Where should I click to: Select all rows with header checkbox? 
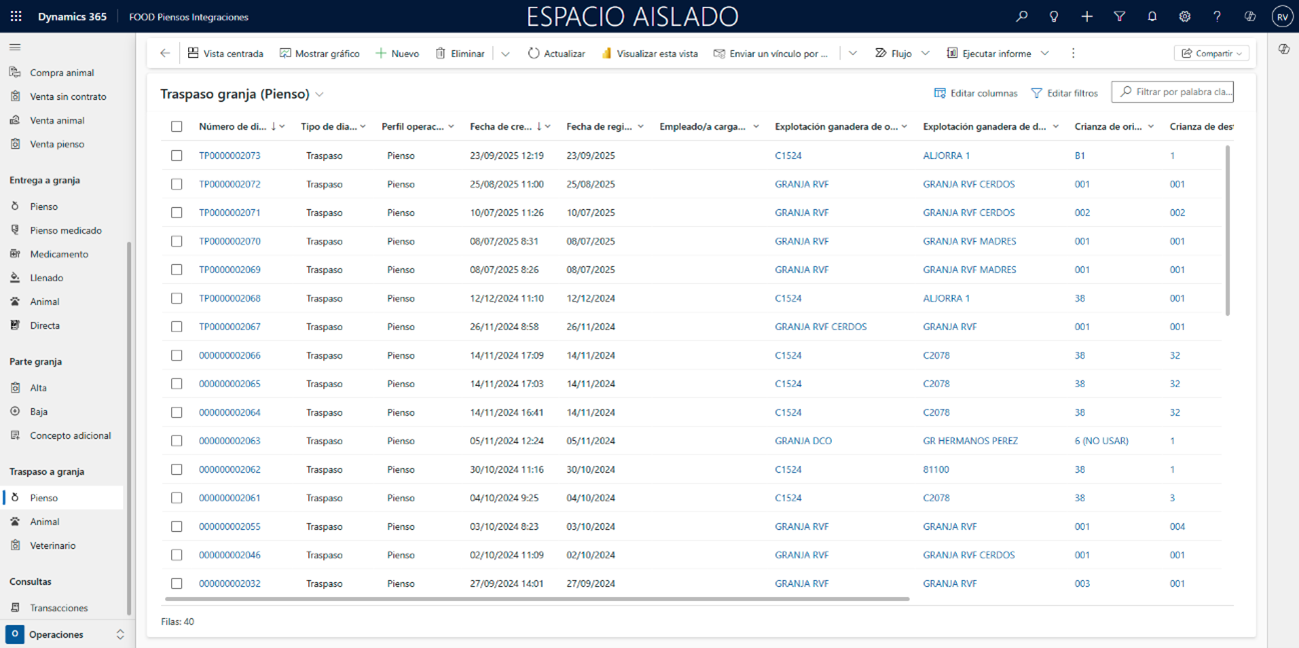coord(177,127)
